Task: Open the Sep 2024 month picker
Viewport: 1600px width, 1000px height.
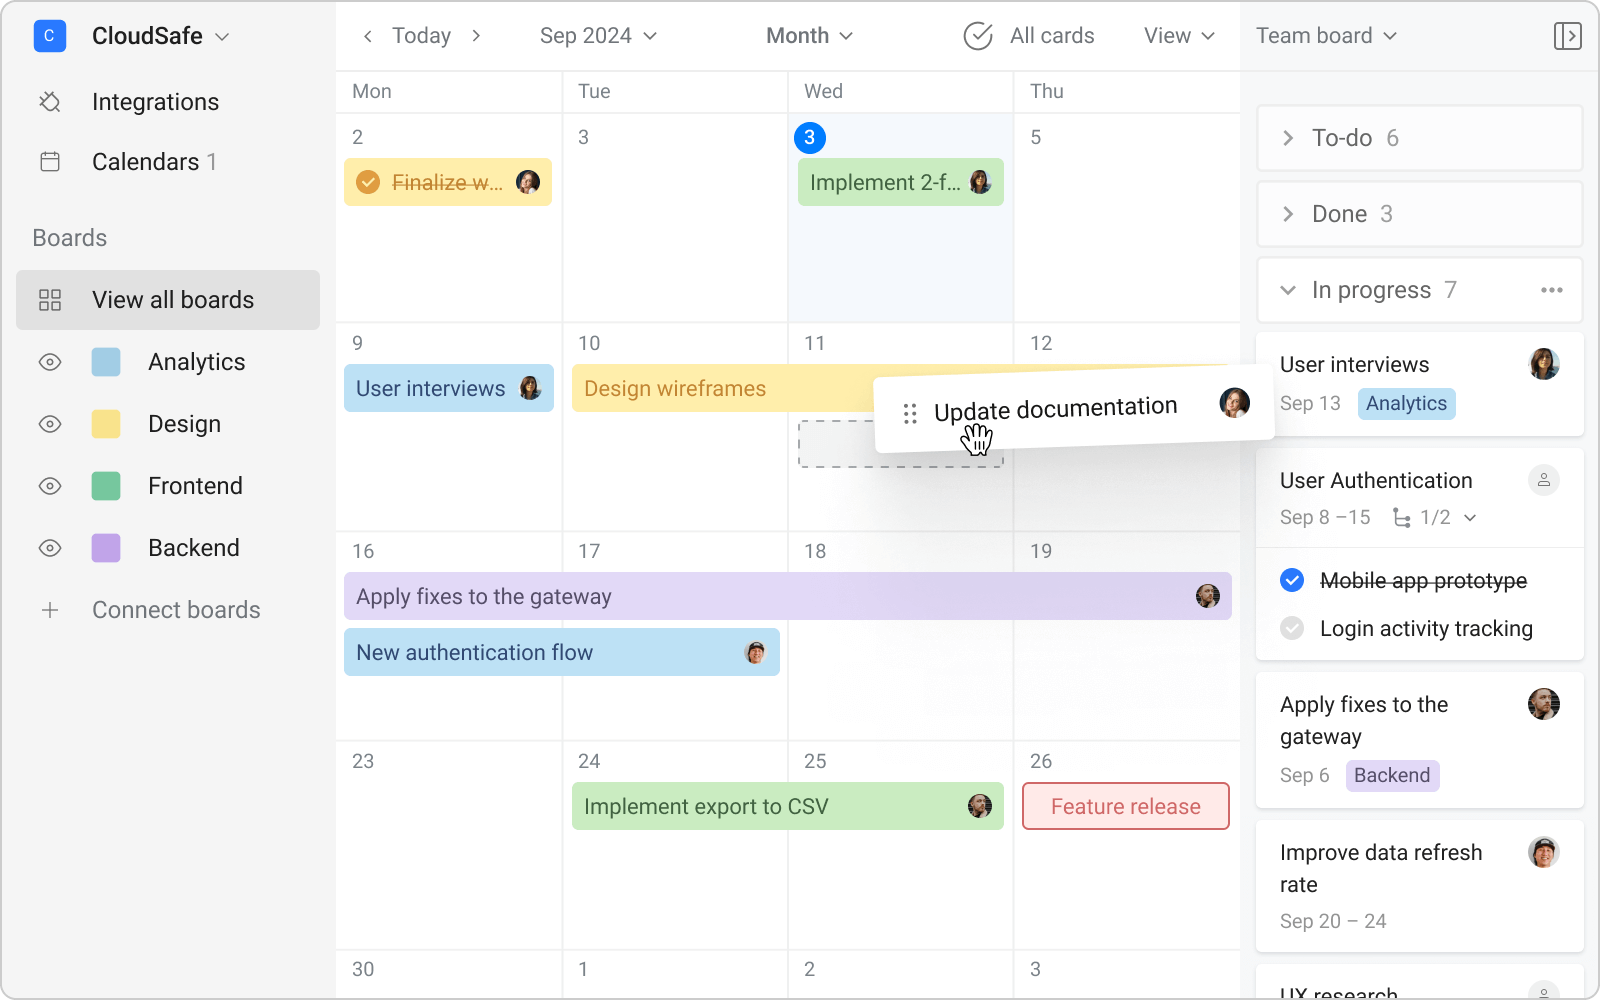Action: (596, 35)
